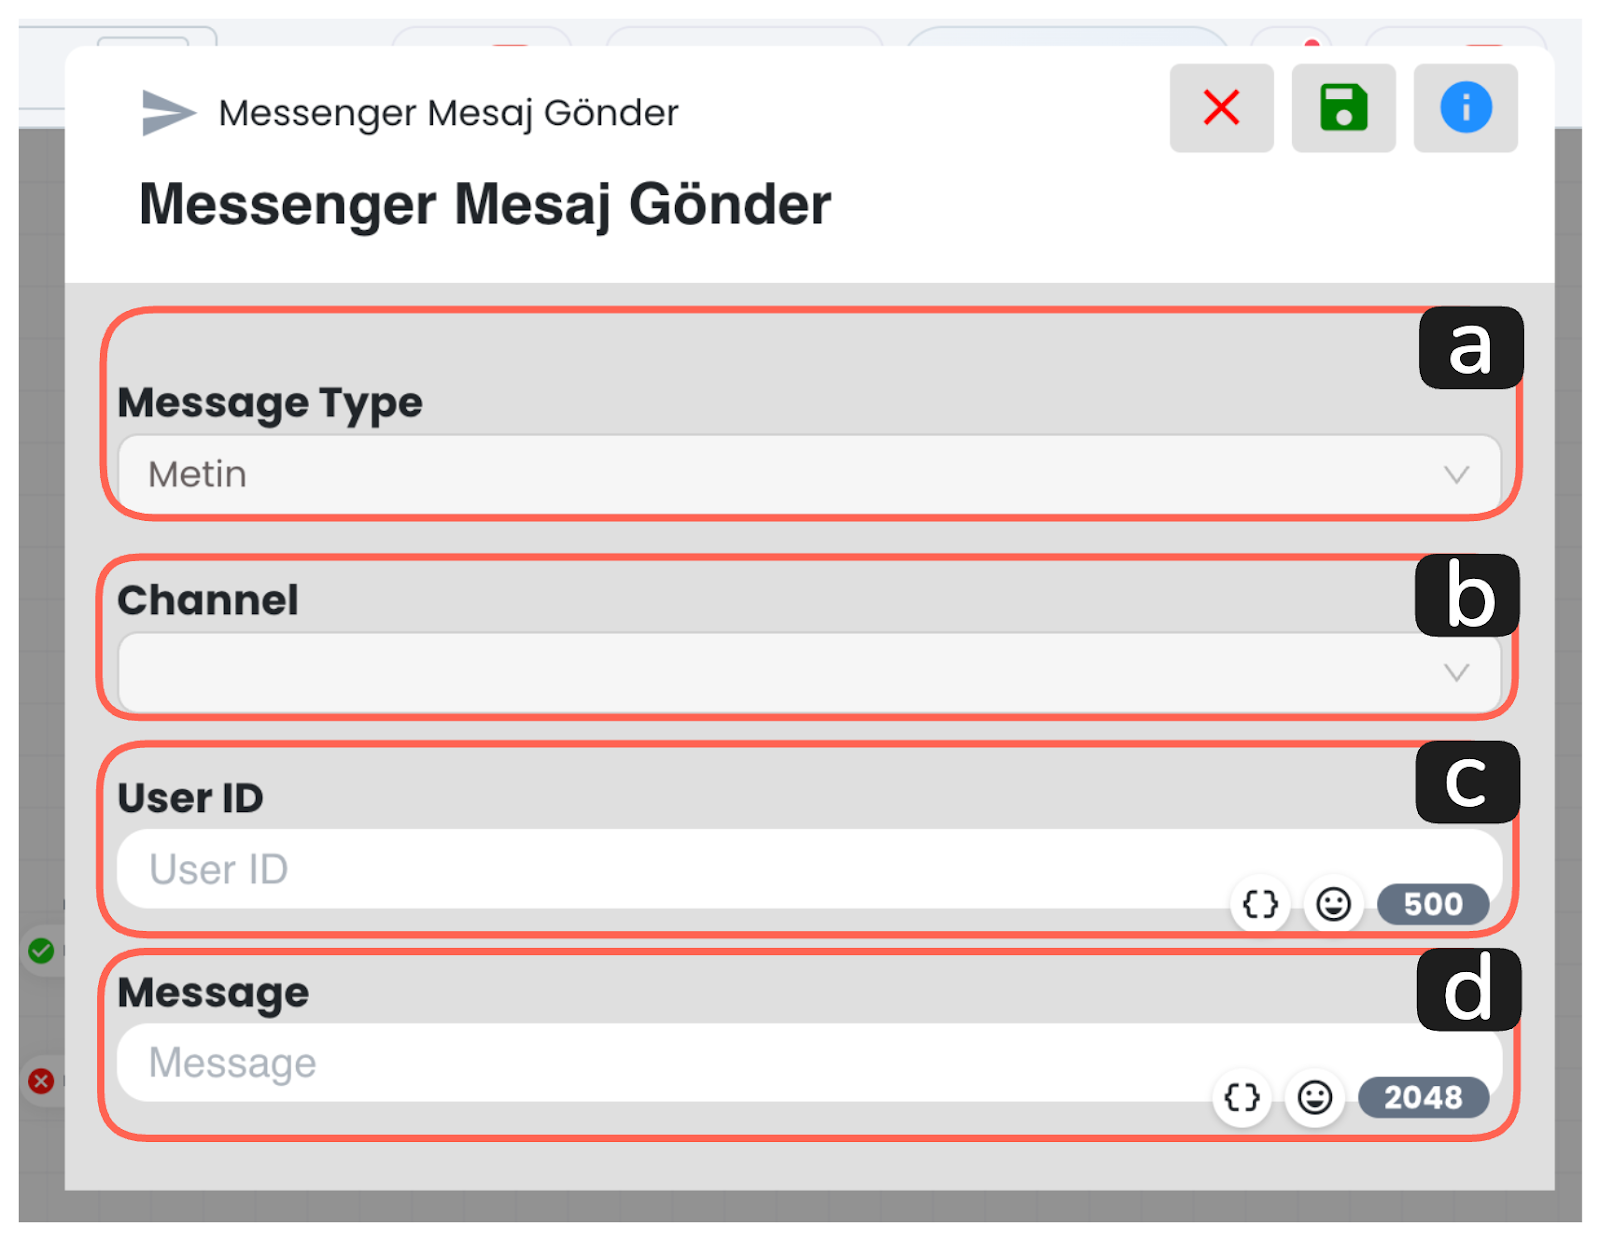1600x1241 pixels.
Task: Click the chevron arrow in Channel selector
Action: 1456,672
